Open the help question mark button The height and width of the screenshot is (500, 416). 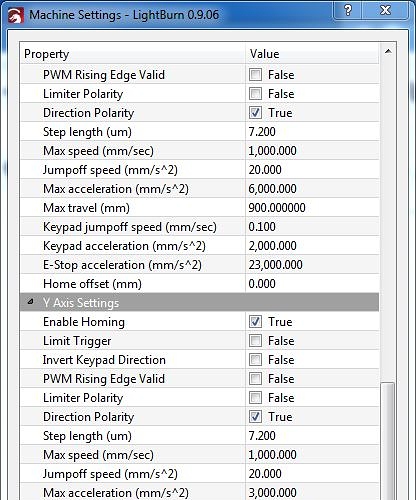coord(348,10)
